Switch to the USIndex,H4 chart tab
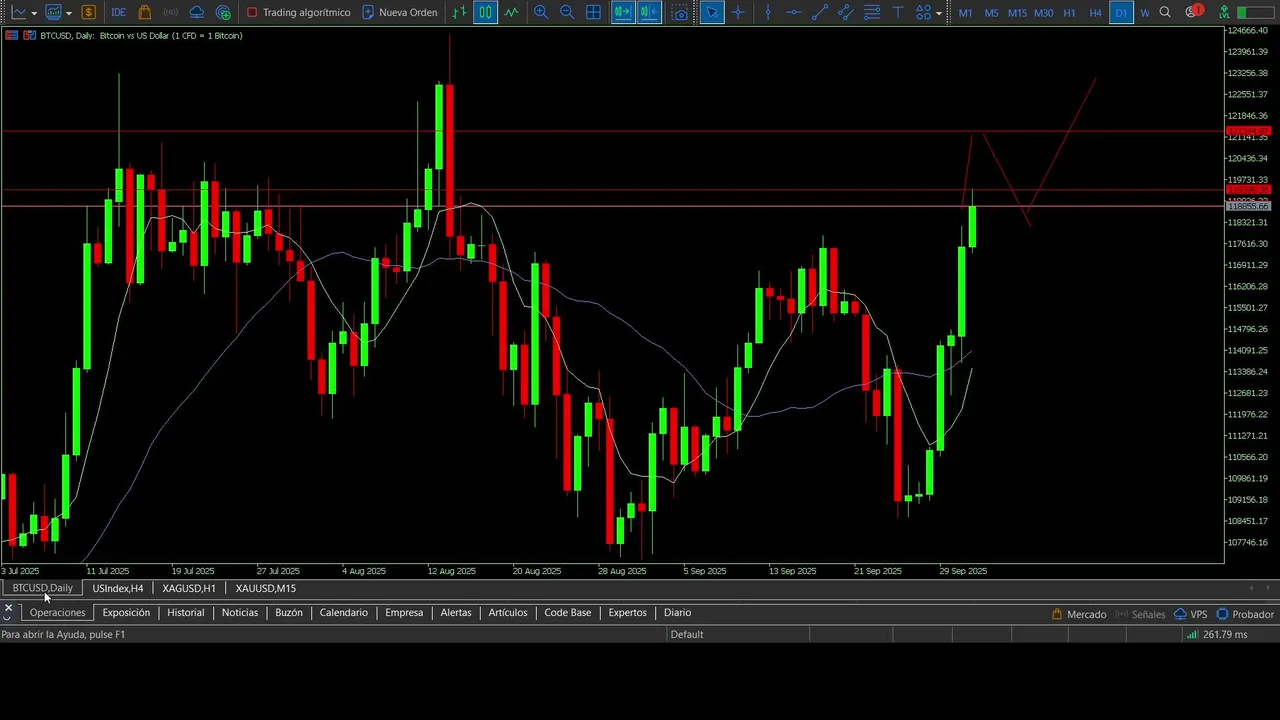Screen dimensions: 1280x720 (x=118, y=588)
